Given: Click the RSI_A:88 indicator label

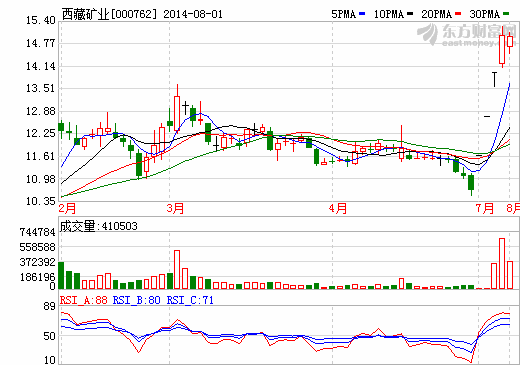Looking at the screenshot, I should click(x=84, y=300).
